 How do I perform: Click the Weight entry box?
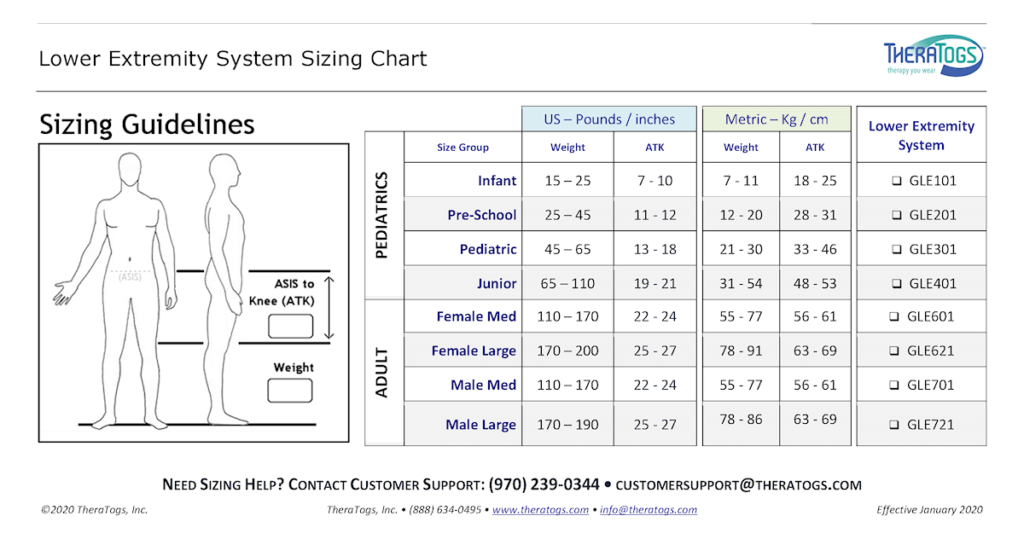tap(292, 390)
